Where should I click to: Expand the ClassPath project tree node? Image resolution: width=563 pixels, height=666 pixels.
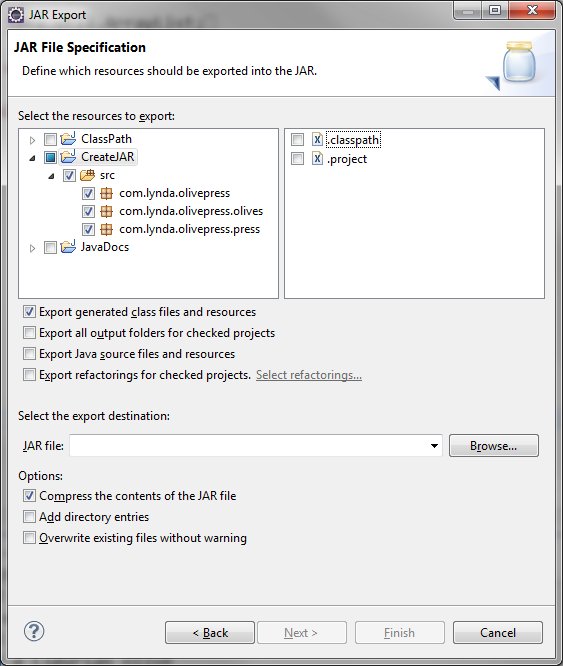(32, 140)
